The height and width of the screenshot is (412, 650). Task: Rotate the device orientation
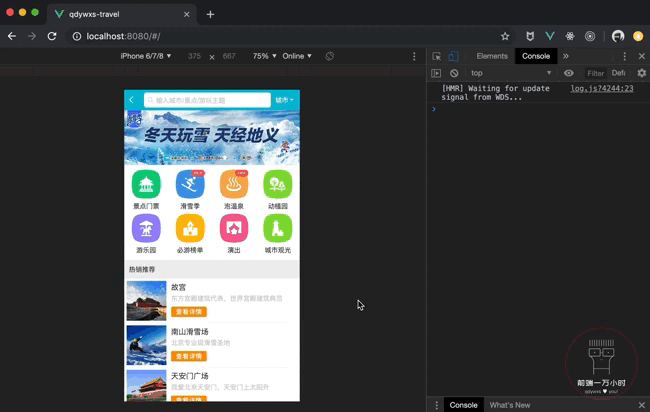point(330,56)
